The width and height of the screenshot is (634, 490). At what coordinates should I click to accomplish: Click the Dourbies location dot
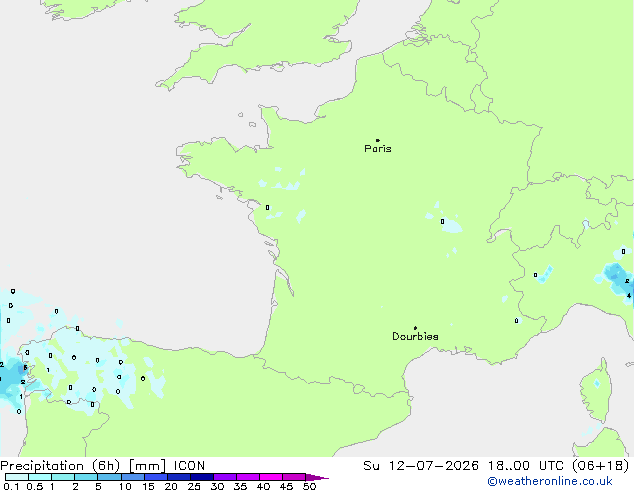415,328
